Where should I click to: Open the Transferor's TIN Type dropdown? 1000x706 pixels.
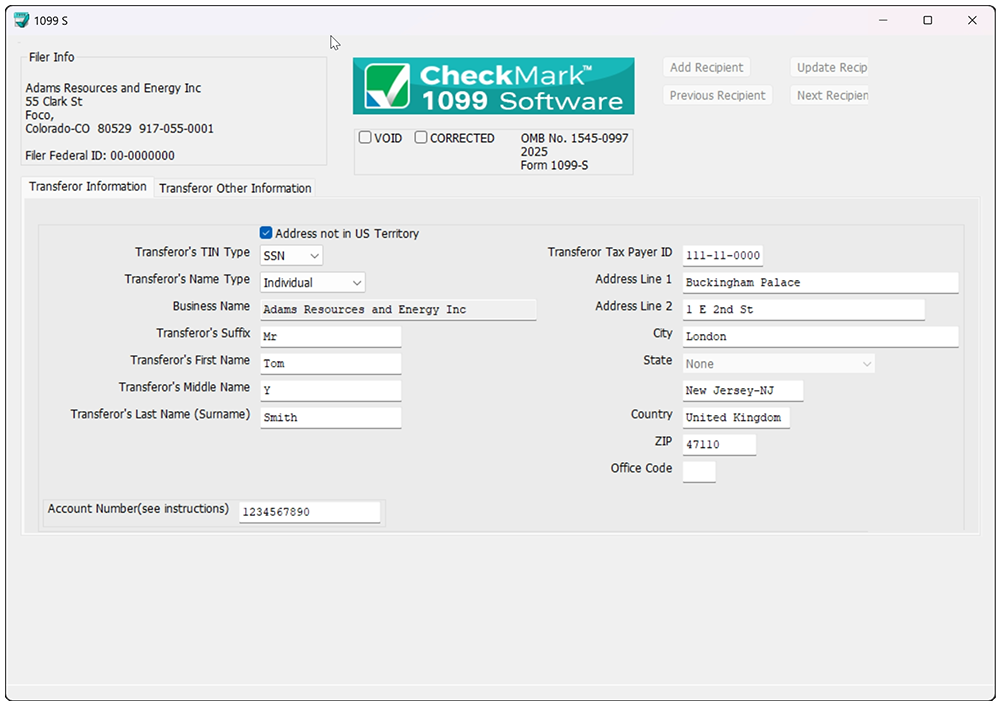coord(291,256)
